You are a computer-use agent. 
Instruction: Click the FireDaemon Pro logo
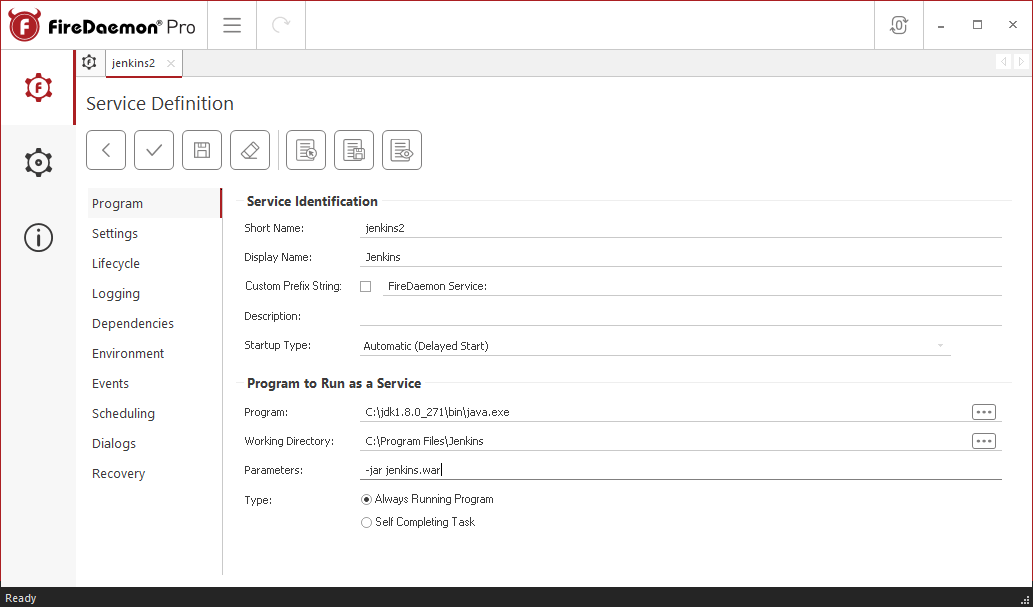pyautogui.click(x=102, y=26)
